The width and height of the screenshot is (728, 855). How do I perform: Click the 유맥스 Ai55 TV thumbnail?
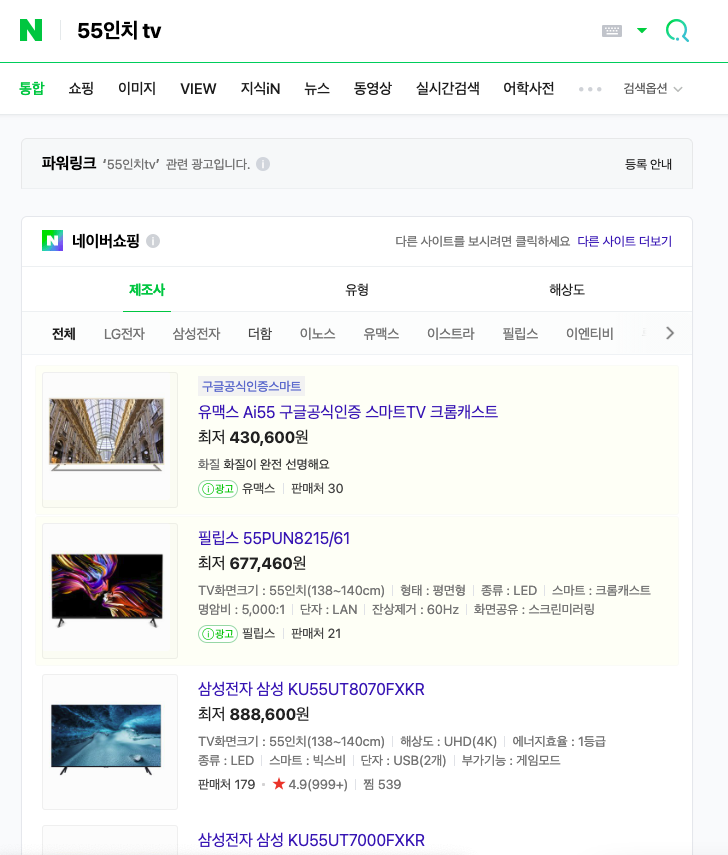pos(110,439)
